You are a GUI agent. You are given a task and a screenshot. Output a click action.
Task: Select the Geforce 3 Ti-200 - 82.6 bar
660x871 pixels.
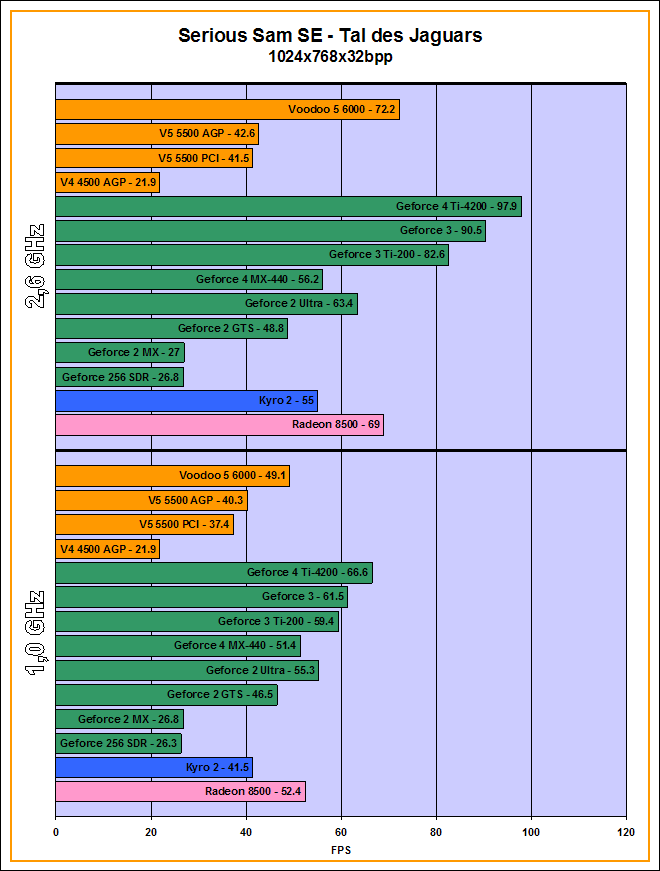252,255
